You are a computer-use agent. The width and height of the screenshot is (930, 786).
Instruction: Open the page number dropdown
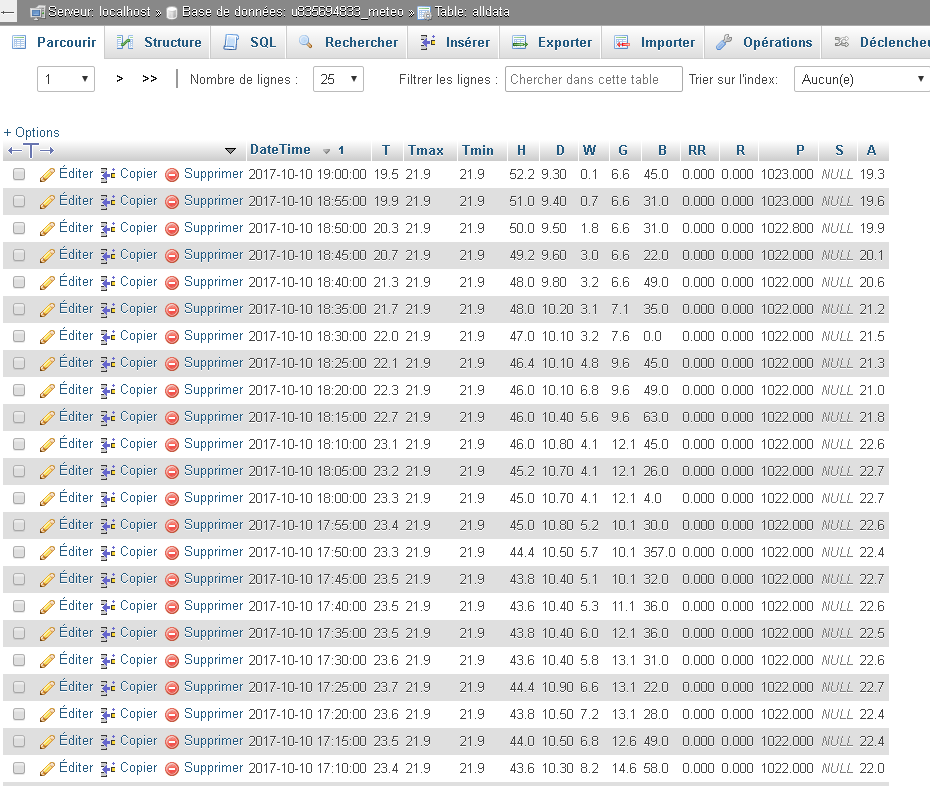(x=66, y=79)
